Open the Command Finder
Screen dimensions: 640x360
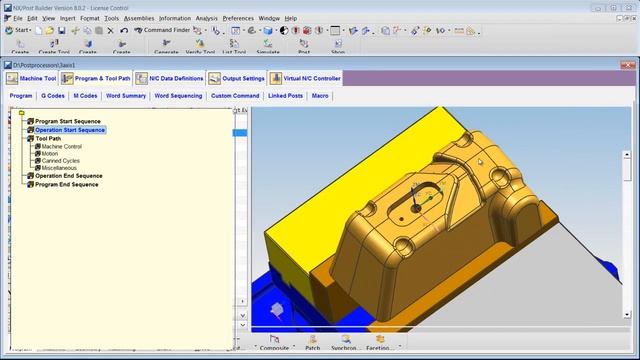tap(162, 30)
